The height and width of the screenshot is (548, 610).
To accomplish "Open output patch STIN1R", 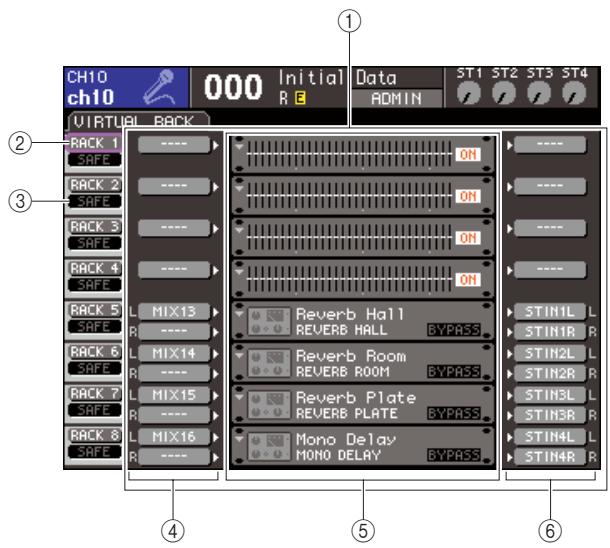I will tap(550, 331).
